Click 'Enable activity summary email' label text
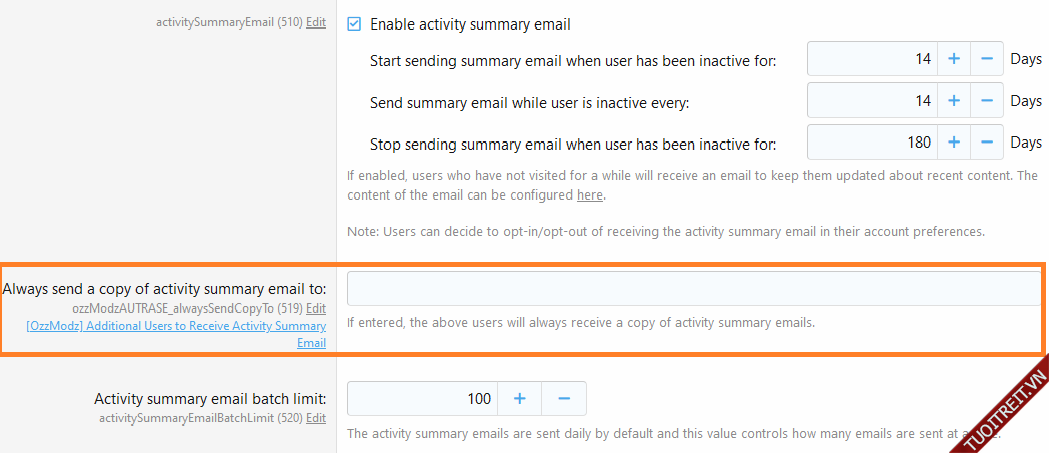The height and width of the screenshot is (453, 1049). click(470, 24)
